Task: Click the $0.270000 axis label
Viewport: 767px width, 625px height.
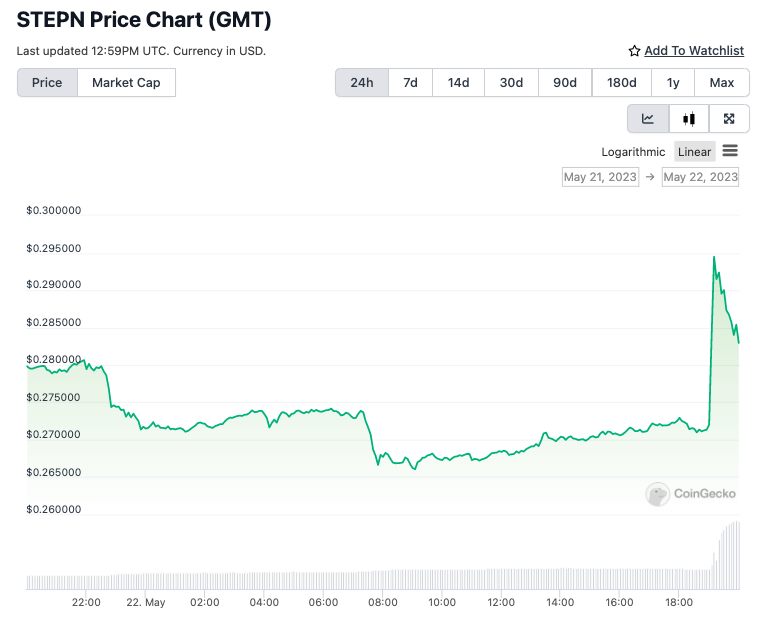Action: click(x=53, y=434)
